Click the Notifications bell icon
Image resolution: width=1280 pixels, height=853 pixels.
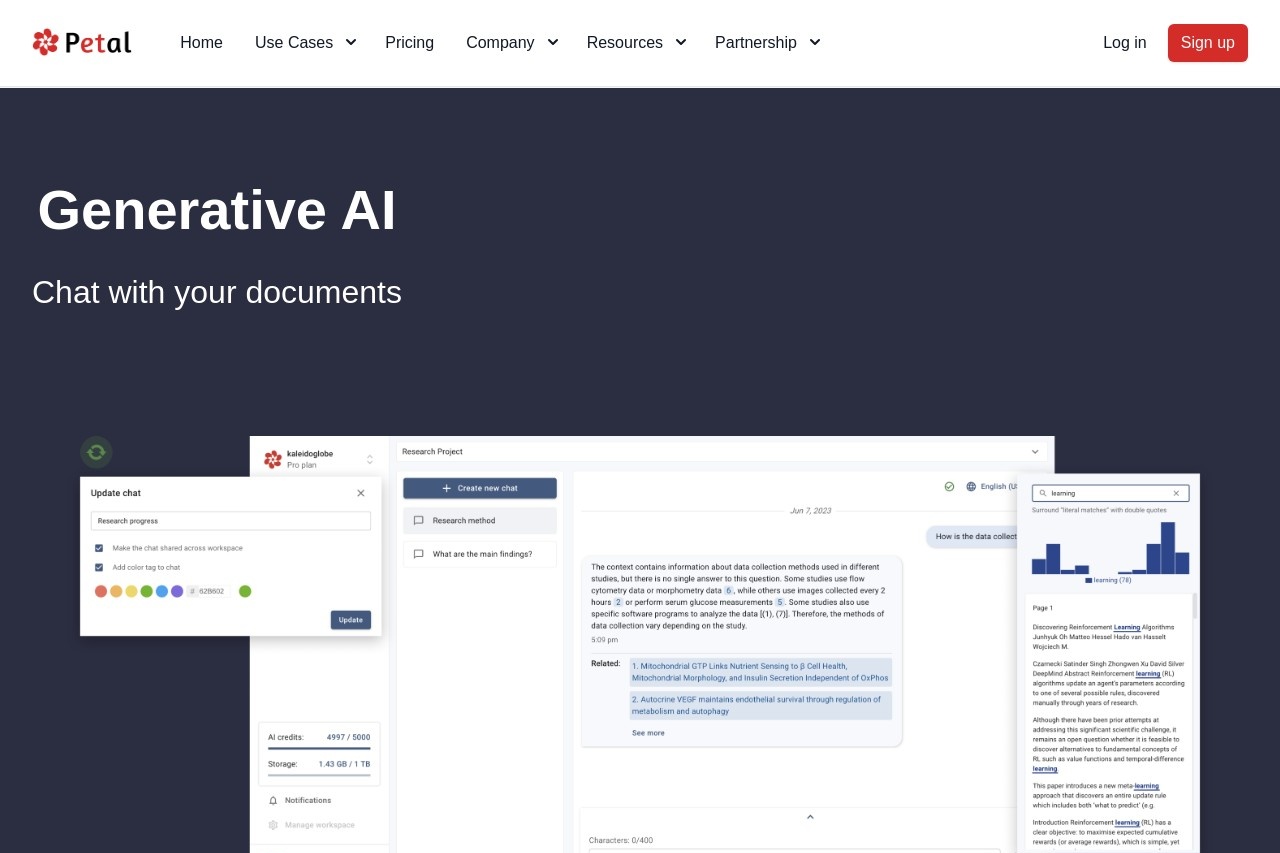[273, 800]
